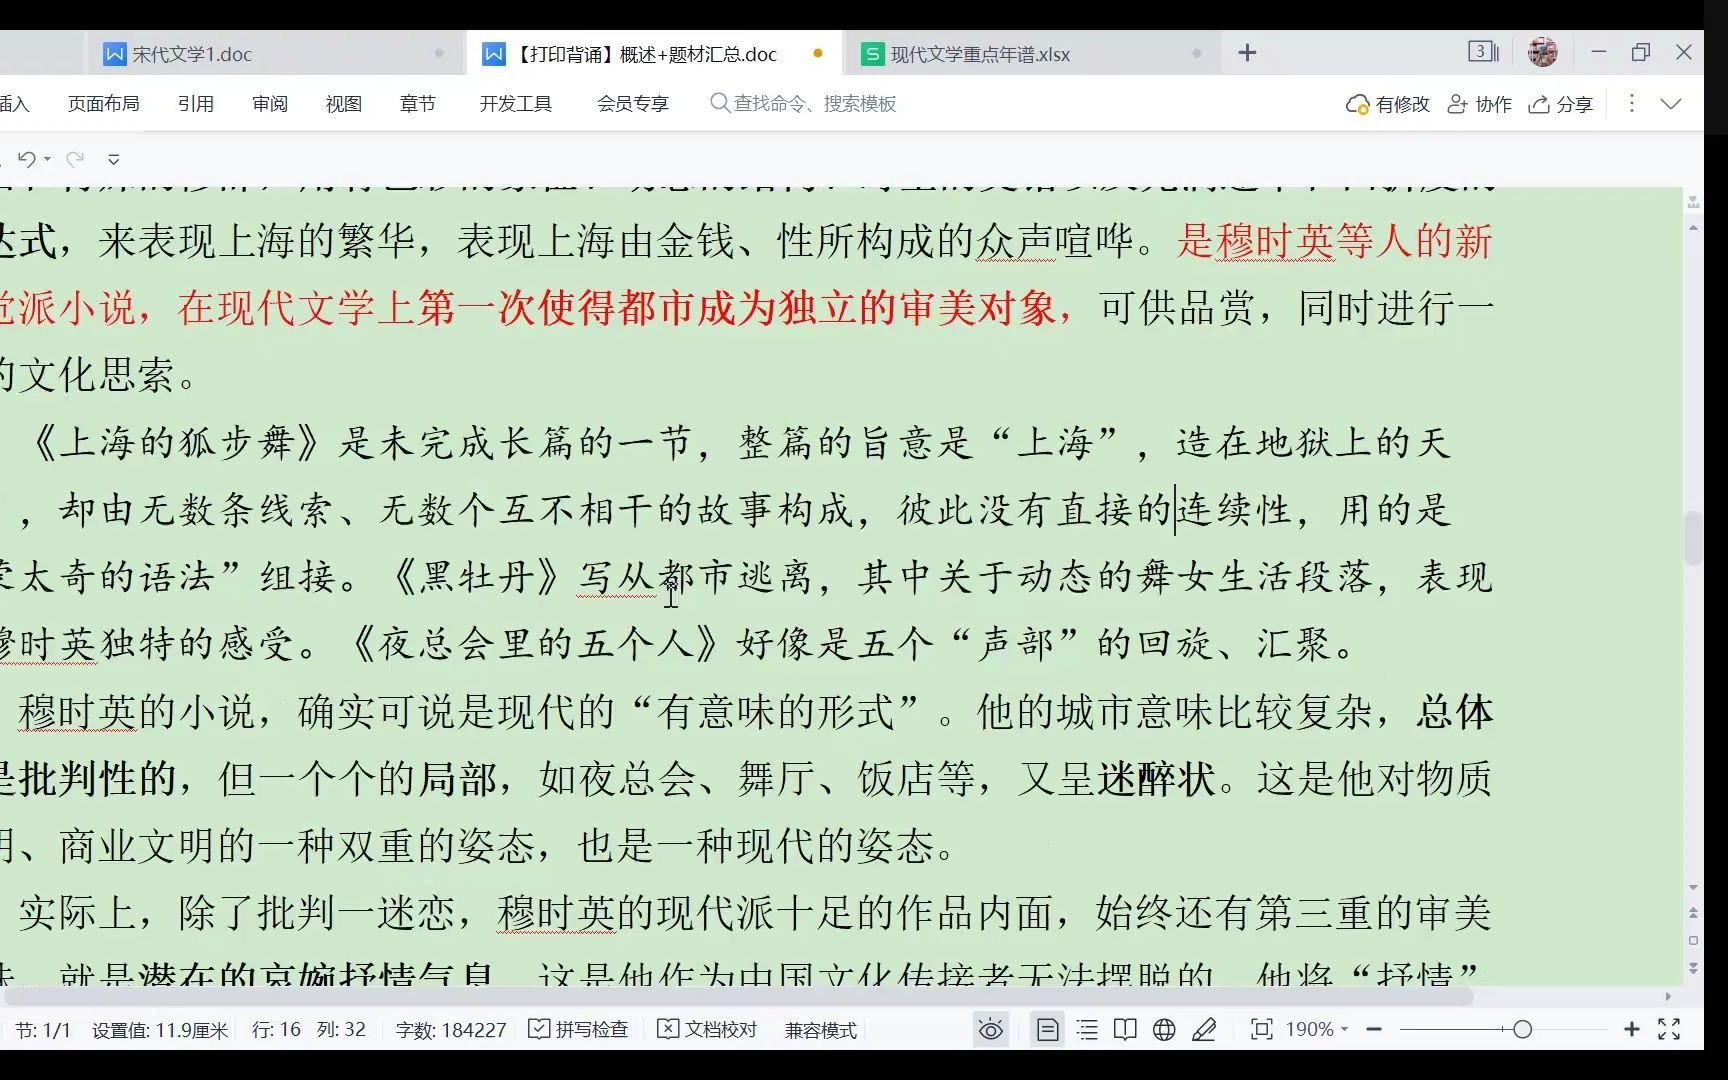This screenshot has height=1080, width=1728.
Task: Click text 《夜总会里的五个人》 in document
Action: tap(535, 644)
